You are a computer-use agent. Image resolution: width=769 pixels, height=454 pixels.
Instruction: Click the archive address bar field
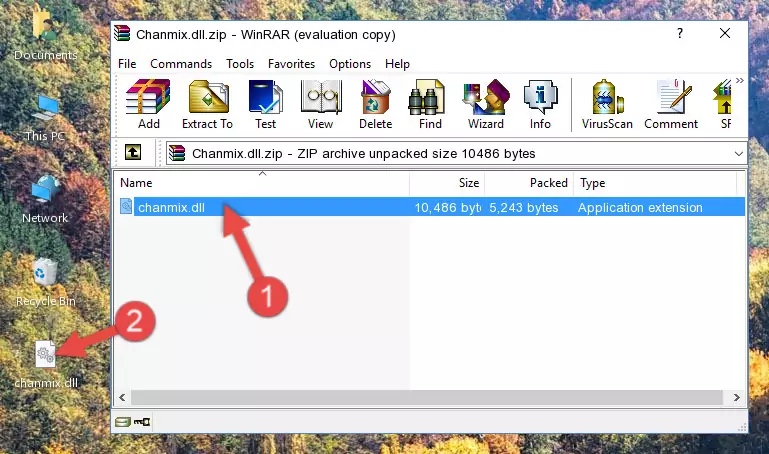point(456,153)
